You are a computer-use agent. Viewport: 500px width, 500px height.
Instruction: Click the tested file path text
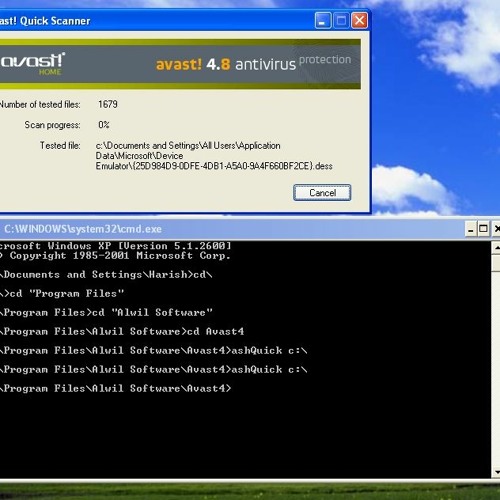coord(214,156)
